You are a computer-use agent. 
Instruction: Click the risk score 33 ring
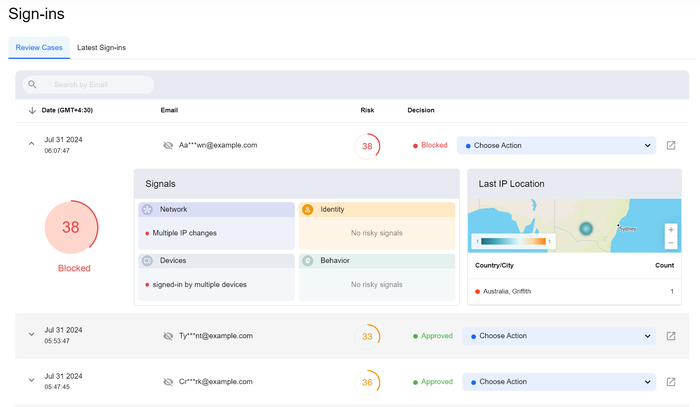(367, 336)
